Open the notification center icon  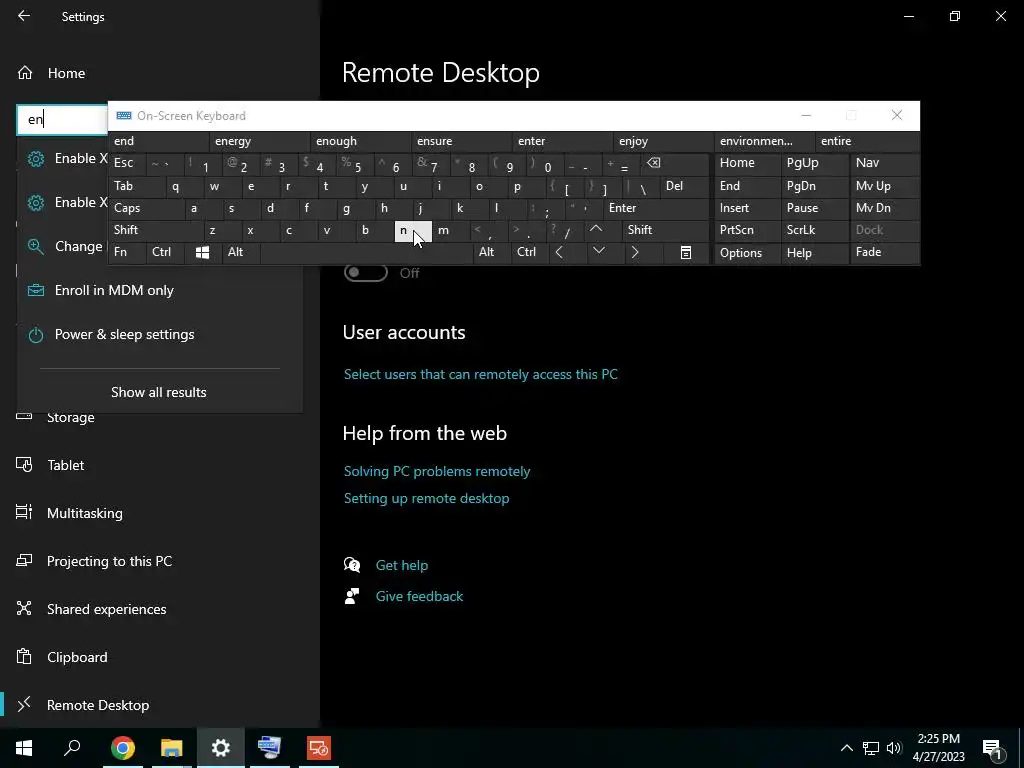tap(993, 749)
